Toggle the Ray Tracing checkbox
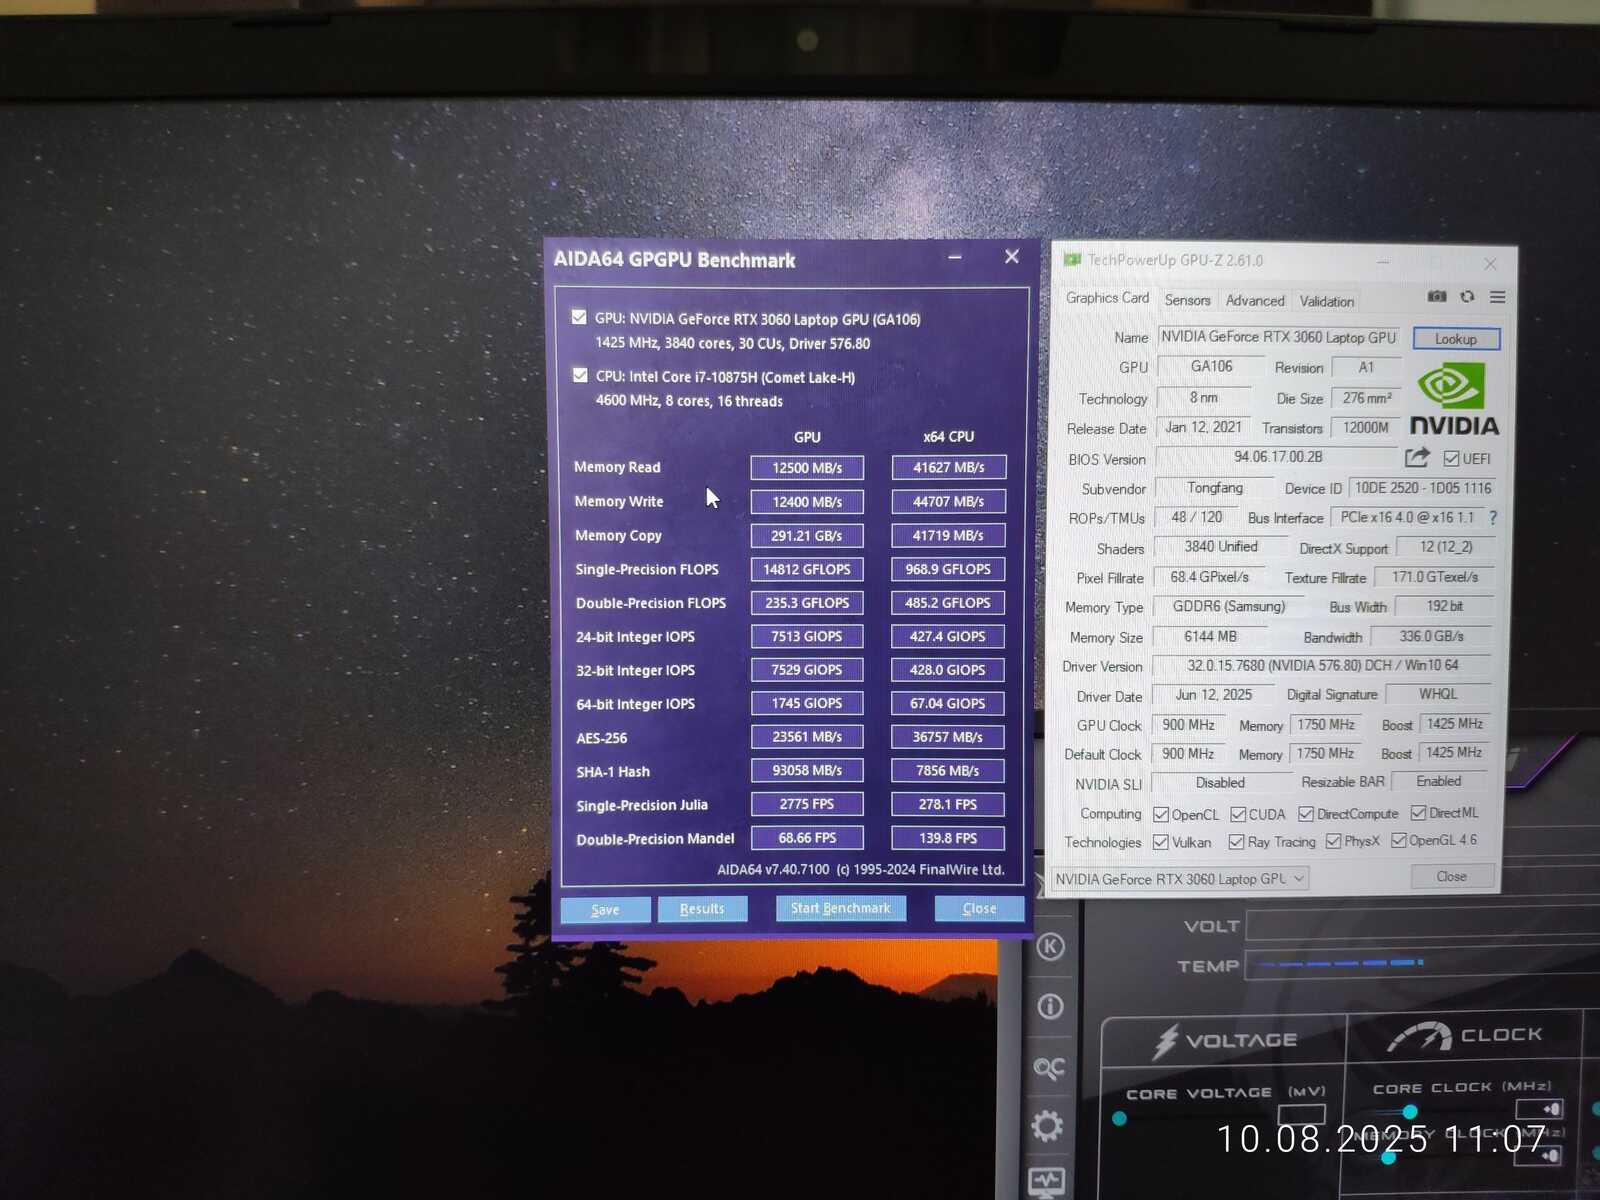1600x1200 pixels. pyautogui.click(x=1237, y=842)
